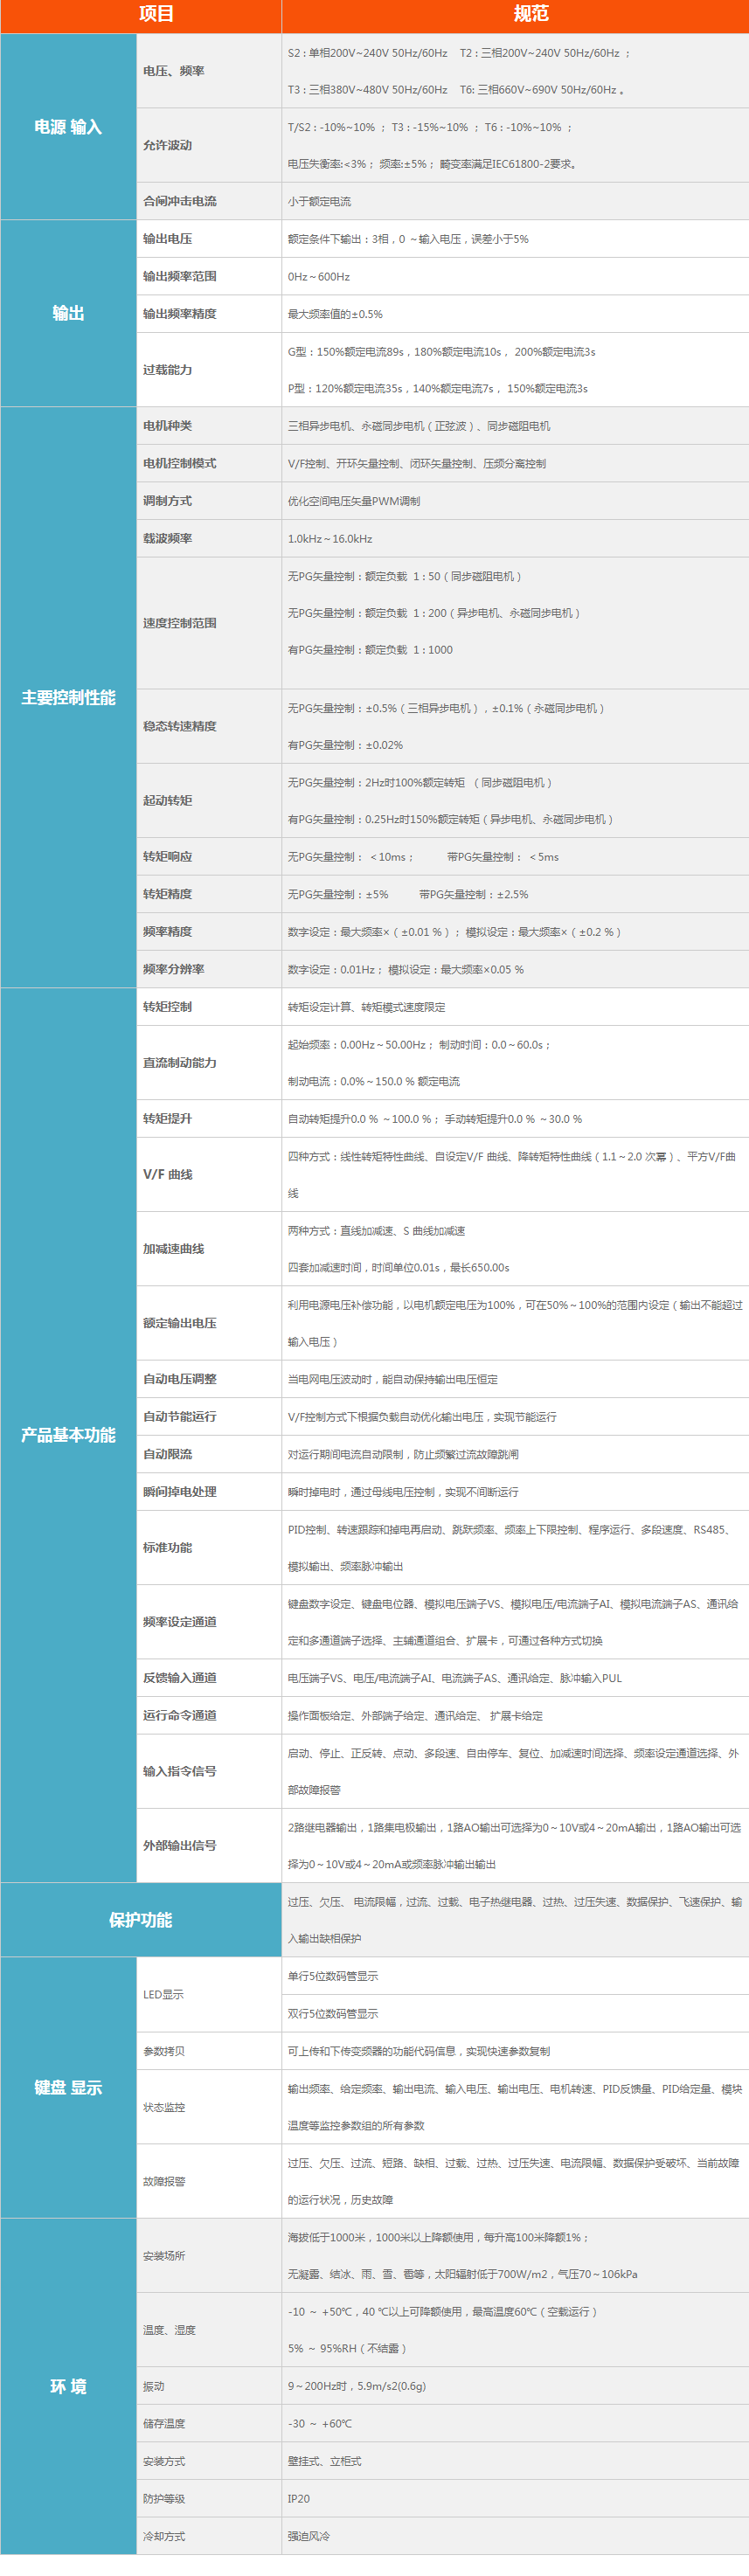Viewport: 749px width, 2576px height.
Task: Click the 直流制动能力 row label
Action: point(179,1062)
